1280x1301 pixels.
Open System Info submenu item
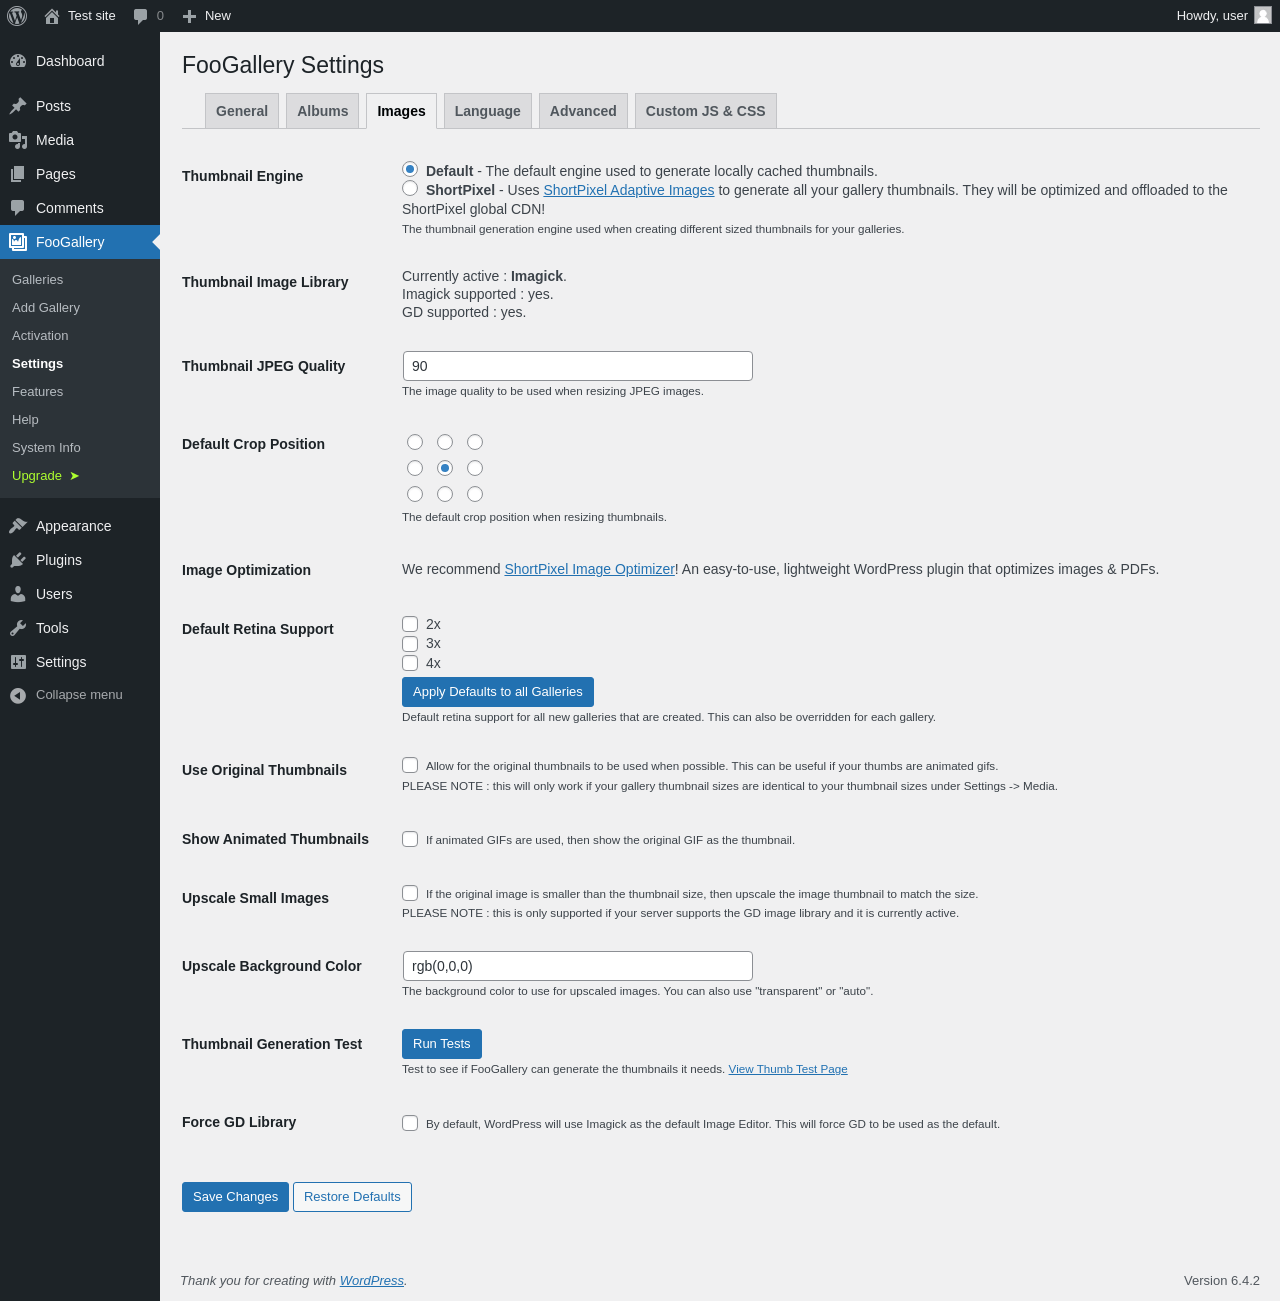(x=80, y=448)
